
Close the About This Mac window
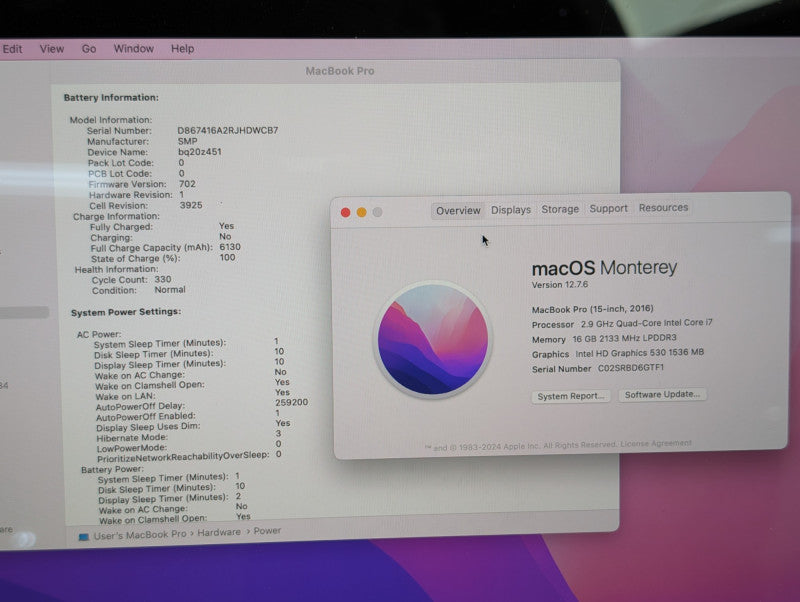(345, 212)
